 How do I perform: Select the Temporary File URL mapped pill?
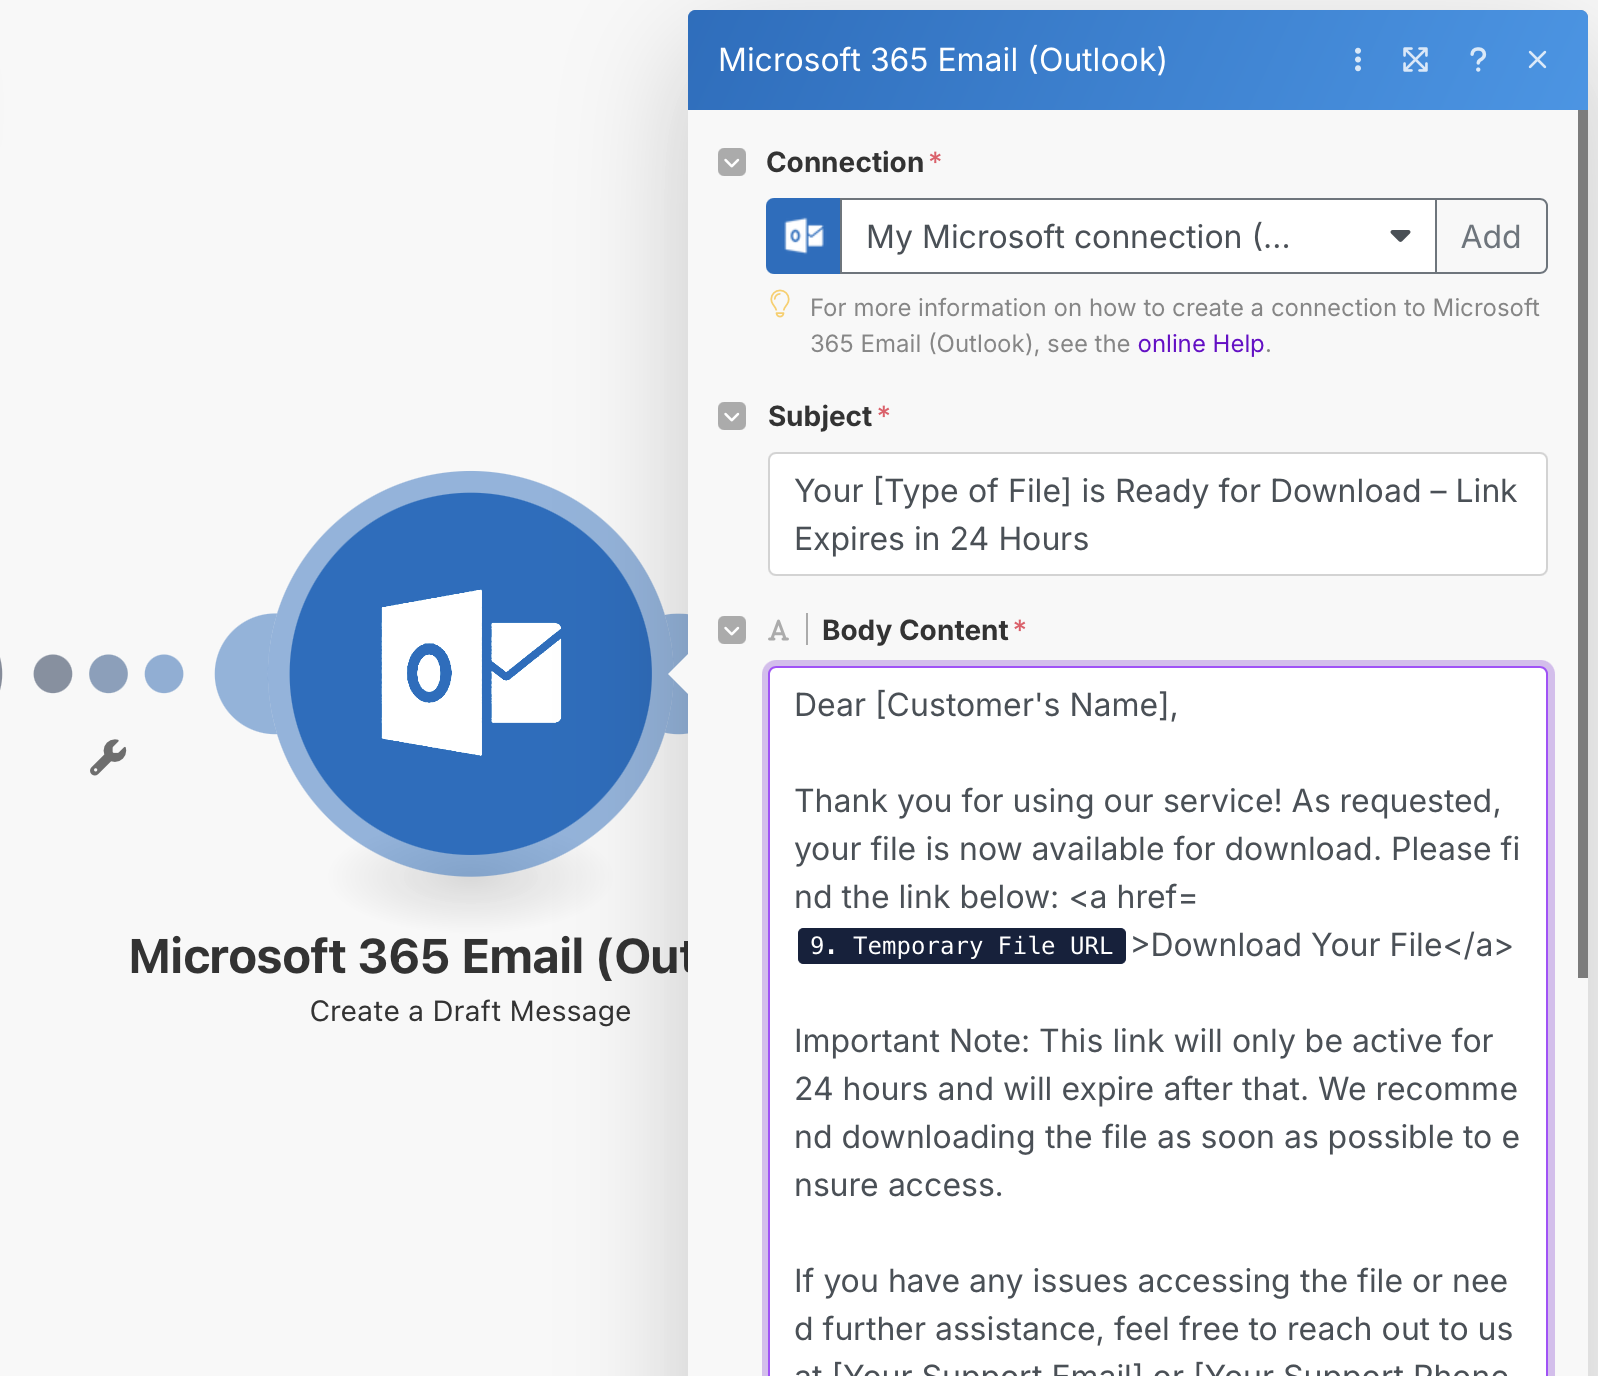(x=961, y=946)
